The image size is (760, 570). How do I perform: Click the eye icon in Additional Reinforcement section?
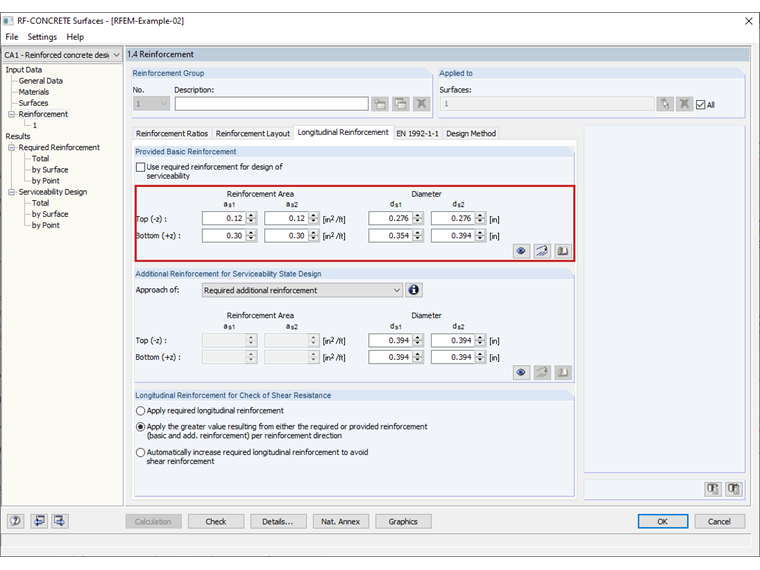[521, 372]
